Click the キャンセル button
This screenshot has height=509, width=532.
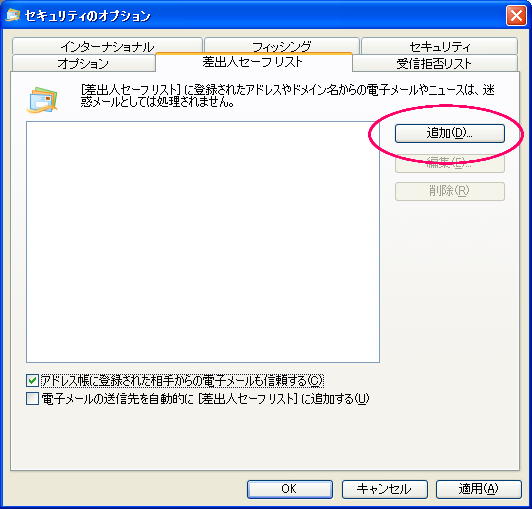[384, 489]
